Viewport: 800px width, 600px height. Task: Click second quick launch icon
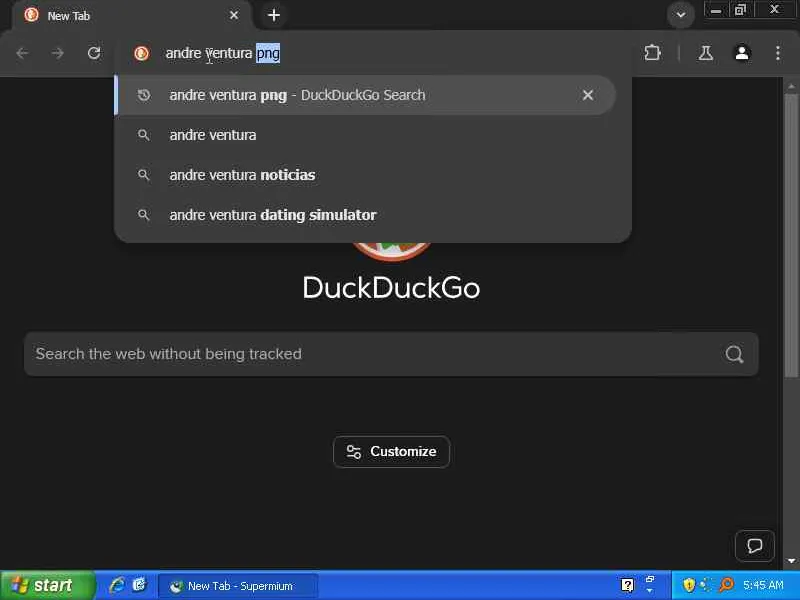[139, 585]
